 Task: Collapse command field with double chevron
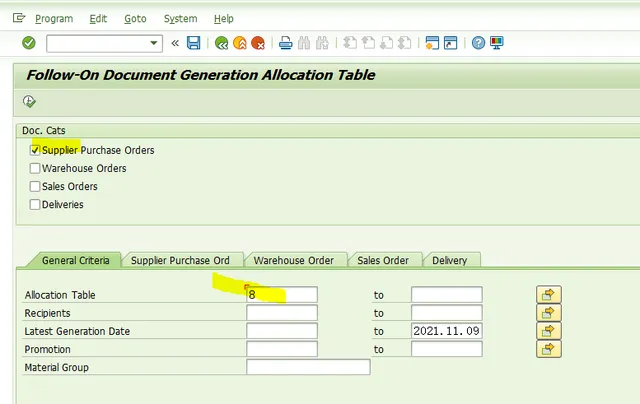[175, 43]
